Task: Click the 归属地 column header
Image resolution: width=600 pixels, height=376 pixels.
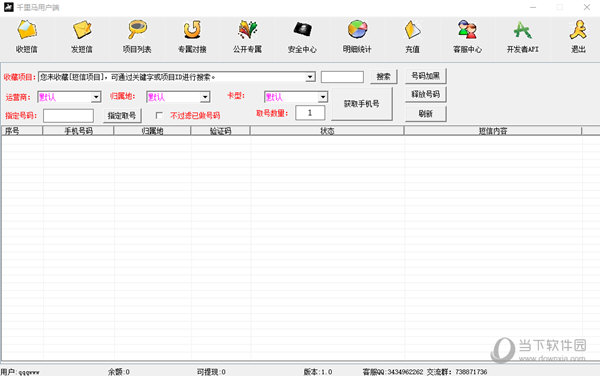Action: point(152,131)
